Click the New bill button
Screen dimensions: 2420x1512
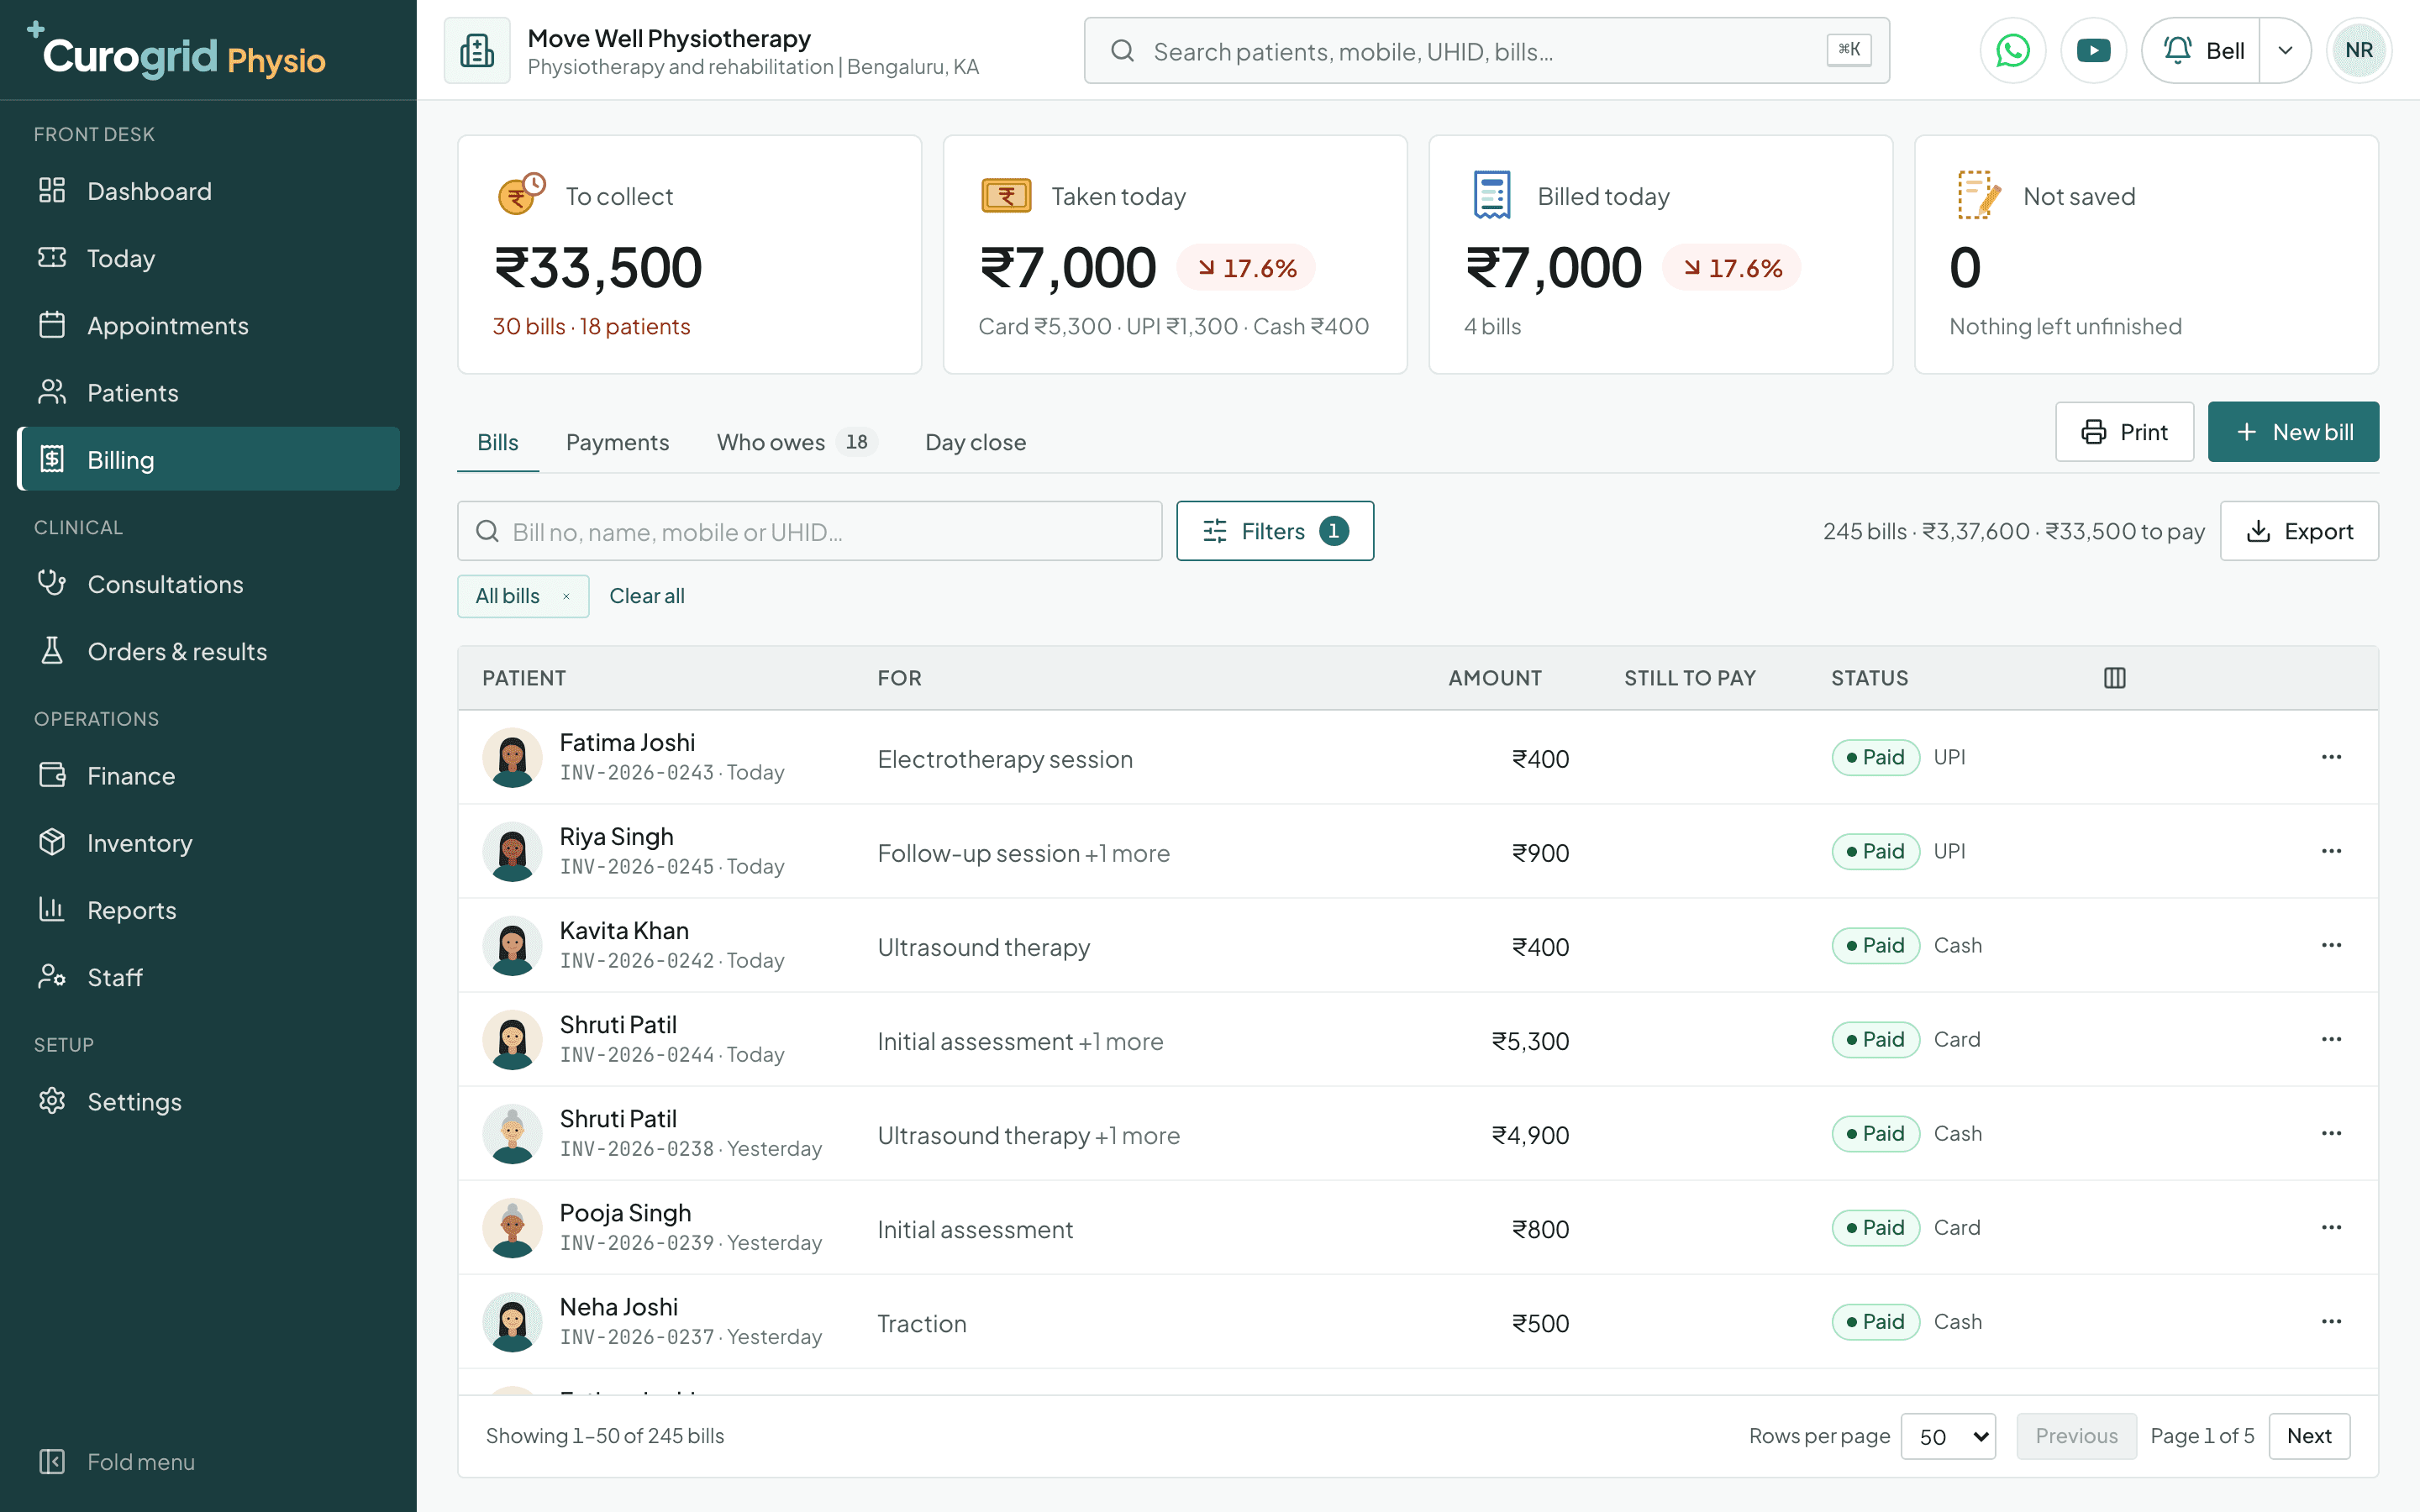point(2293,432)
